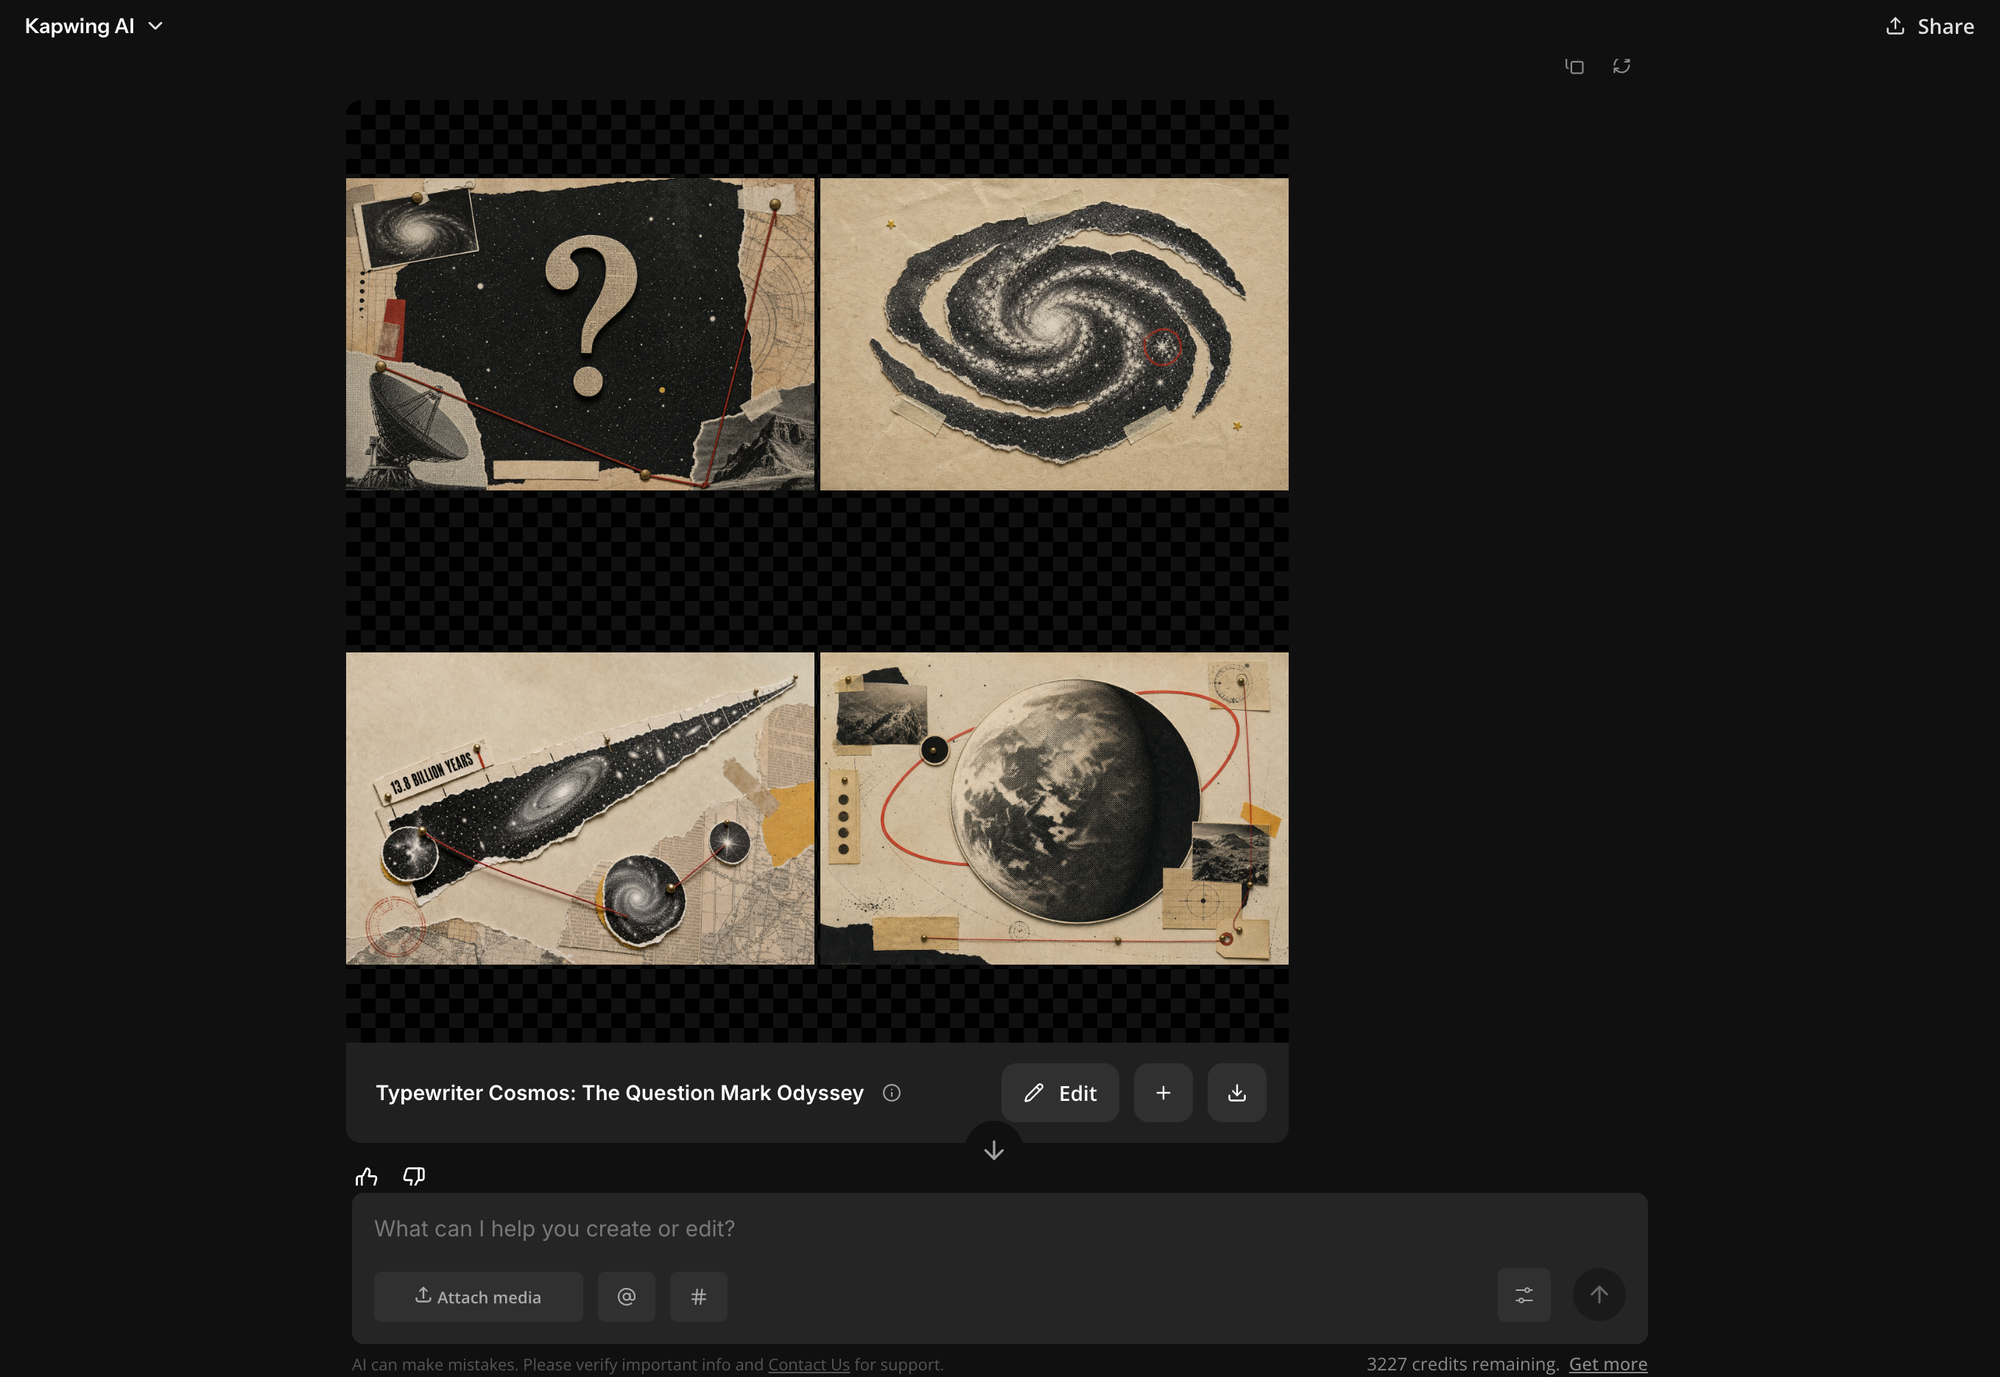Click the Share button
Screen dimensions: 2000x1377
click(x=1929, y=27)
